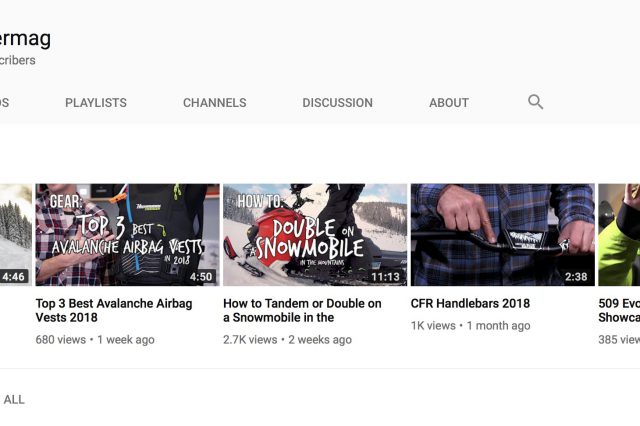Open the CFR Handlebars video thumbnail

(502, 235)
